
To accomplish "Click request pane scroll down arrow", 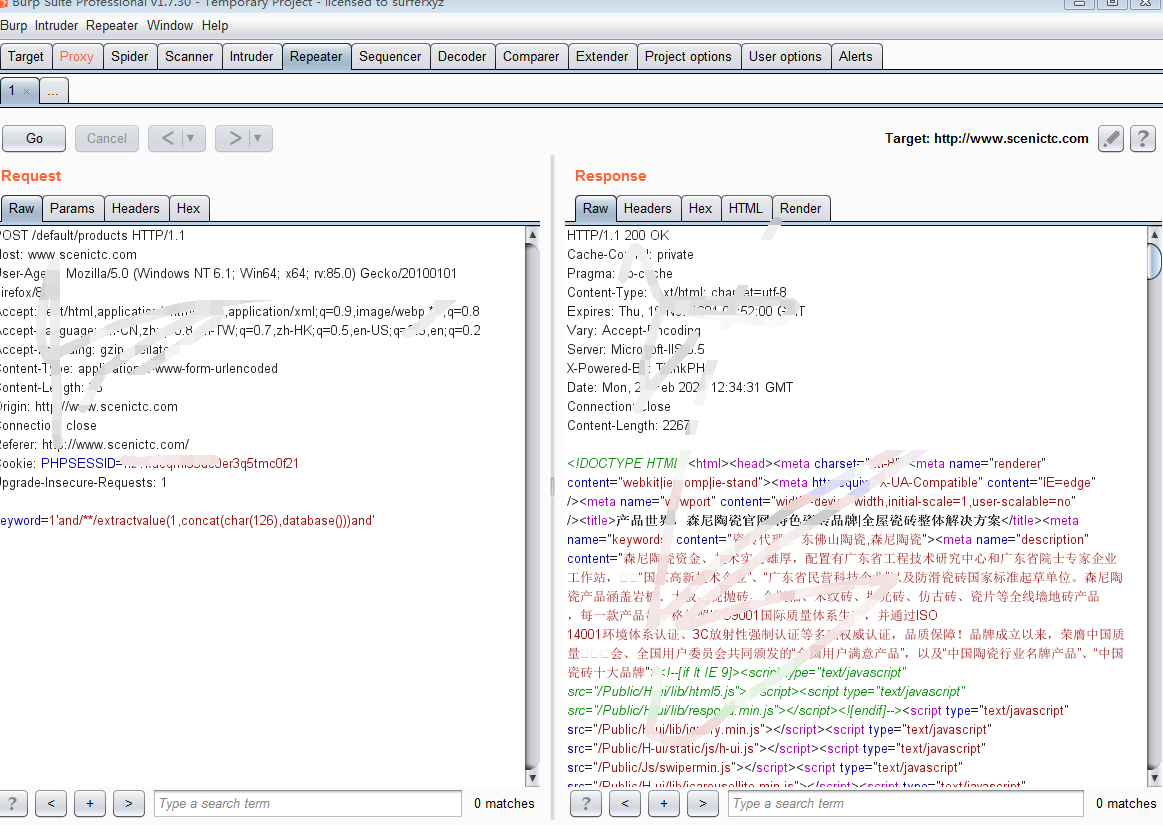I will coord(532,778).
